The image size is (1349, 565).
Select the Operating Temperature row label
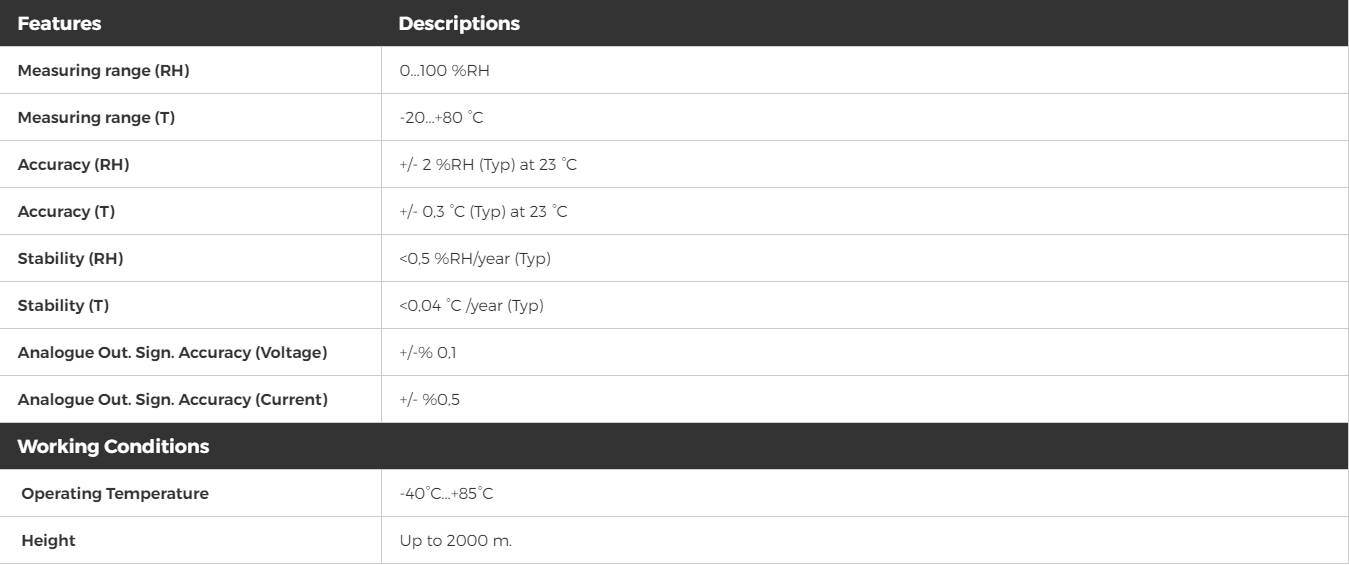(x=115, y=494)
